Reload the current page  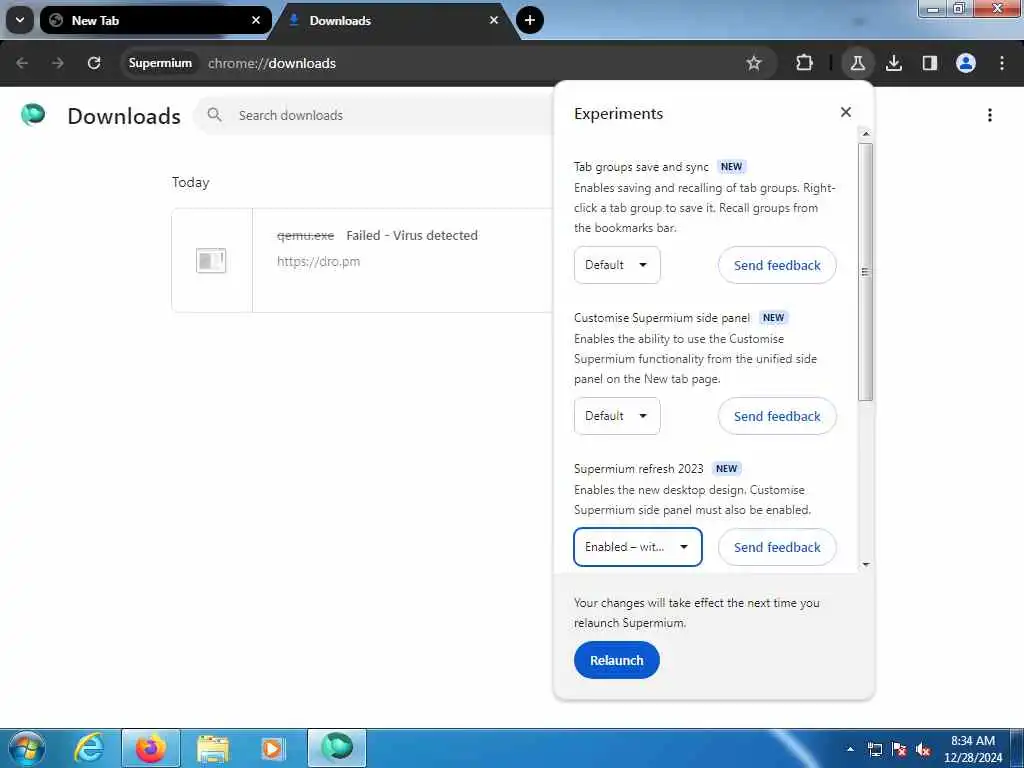[94, 63]
